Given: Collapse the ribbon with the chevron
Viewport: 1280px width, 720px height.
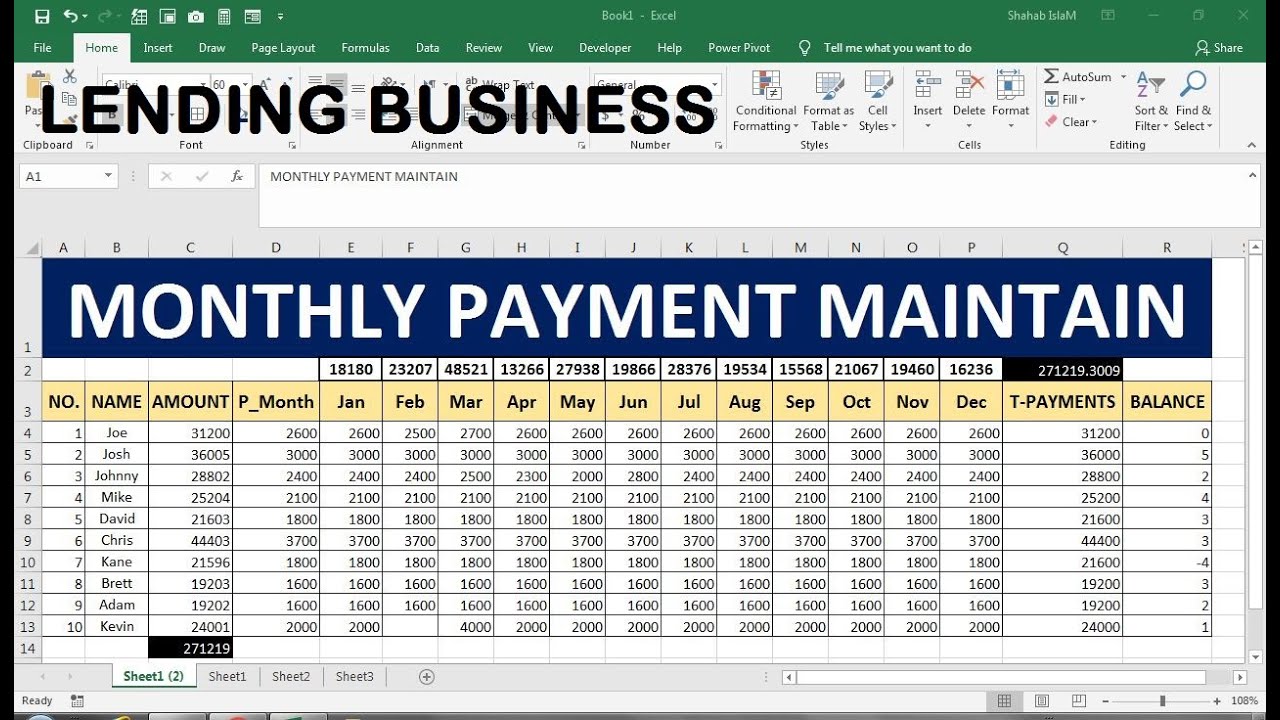Looking at the screenshot, I should (x=1252, y=145).
